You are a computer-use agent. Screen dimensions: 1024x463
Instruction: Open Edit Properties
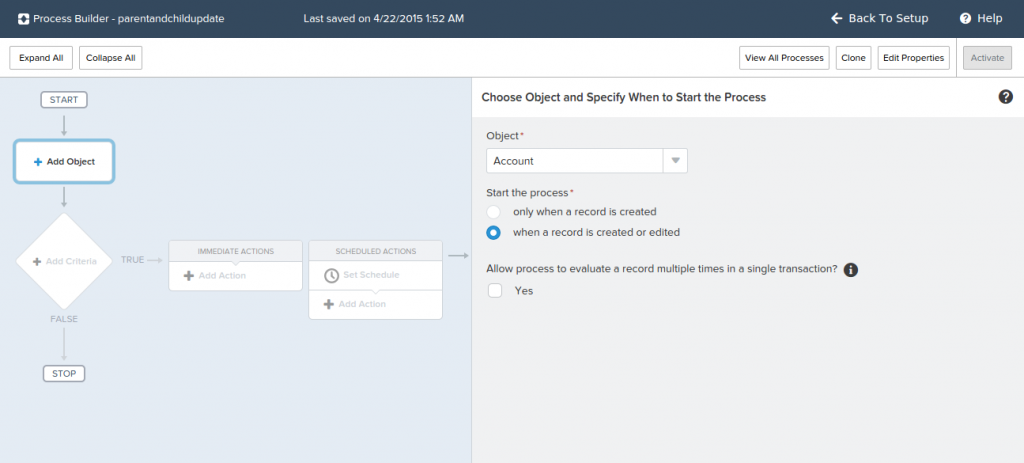click(x=914, y=57)
